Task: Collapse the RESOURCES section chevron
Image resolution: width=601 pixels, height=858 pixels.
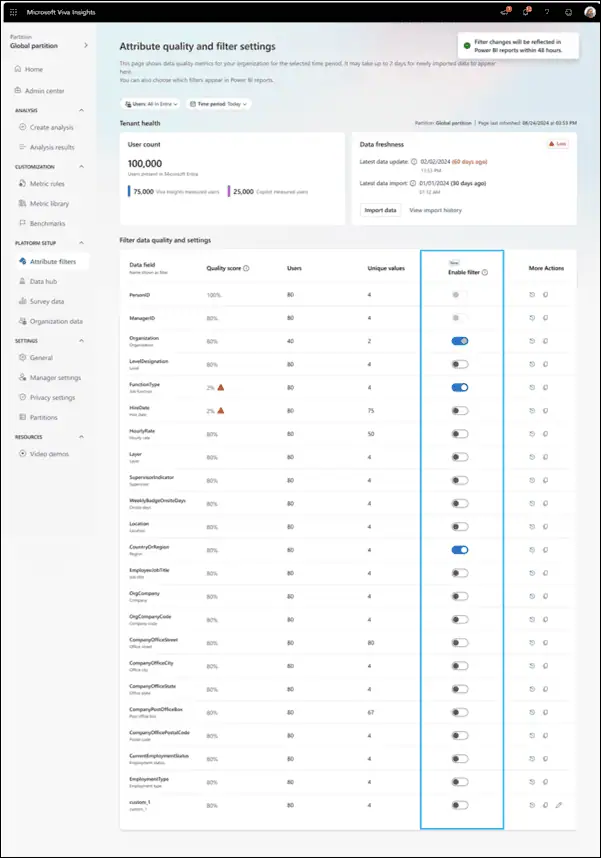Action: point(82,437)
